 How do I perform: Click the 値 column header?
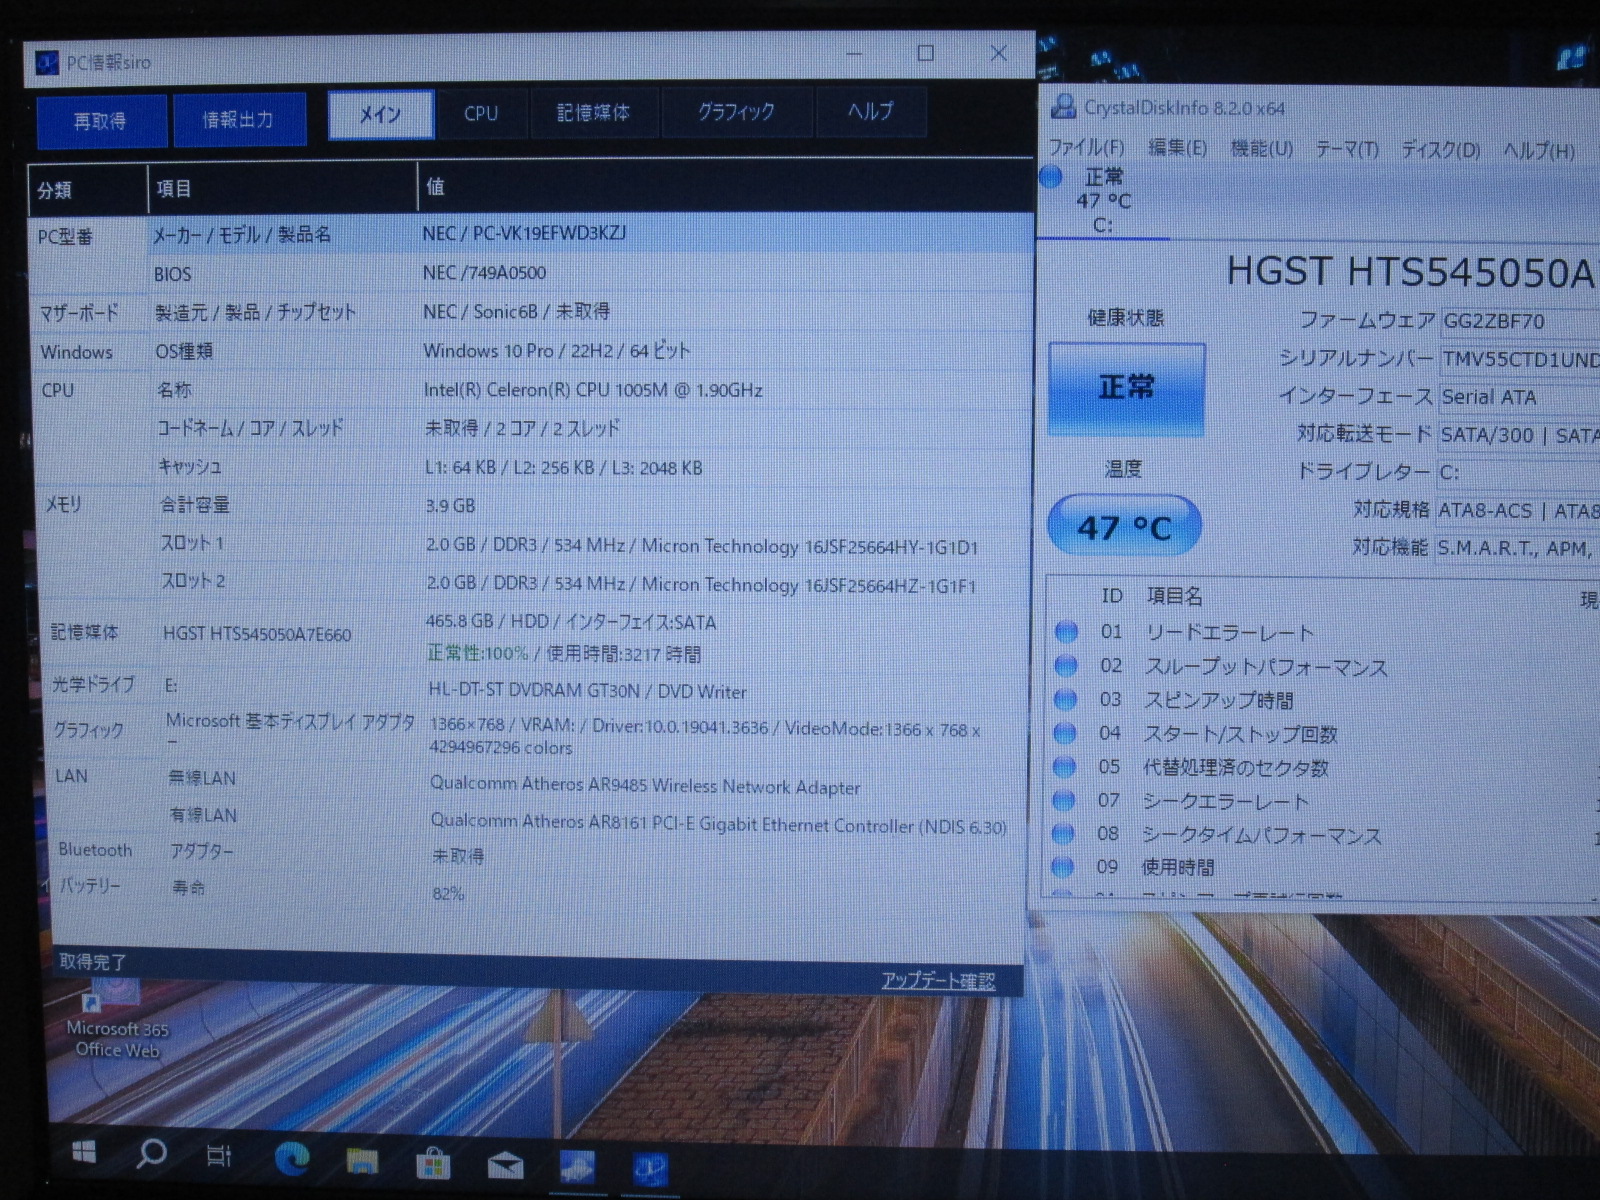click(725, 186)
